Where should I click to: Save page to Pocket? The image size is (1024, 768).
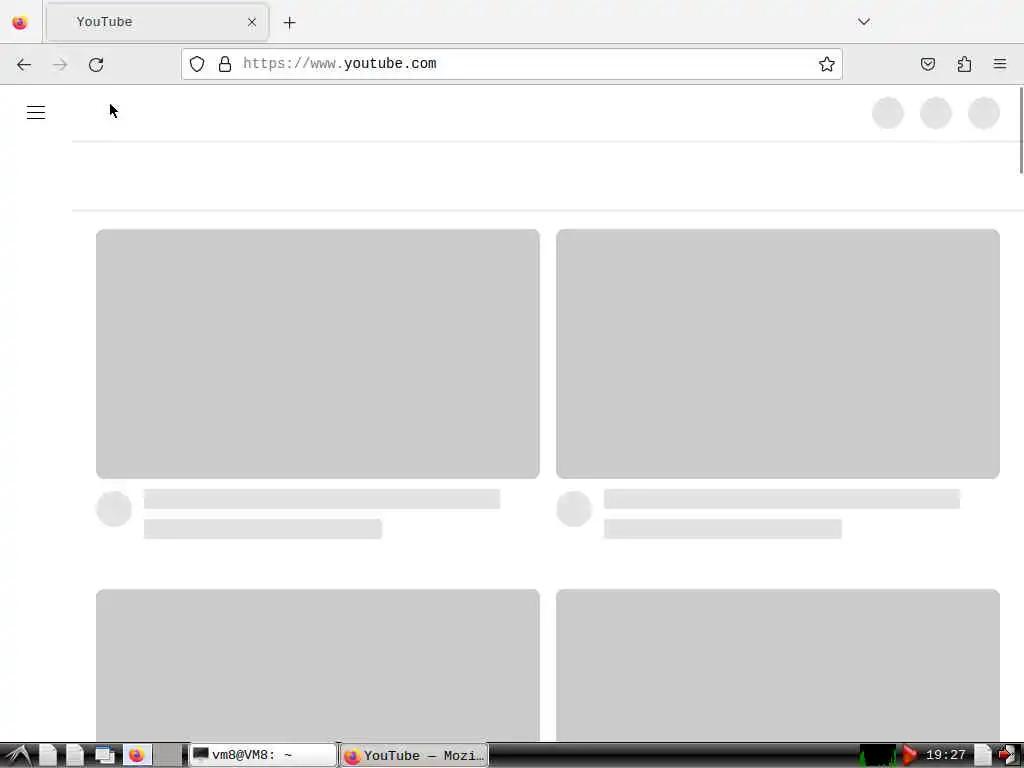(x=927, y=64)
